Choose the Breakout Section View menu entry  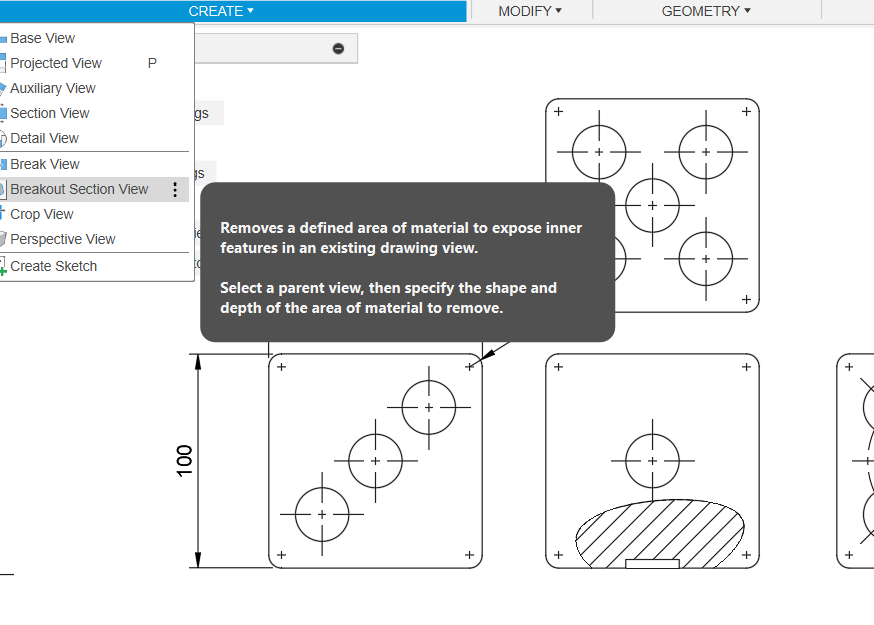(x=79, y=190)
